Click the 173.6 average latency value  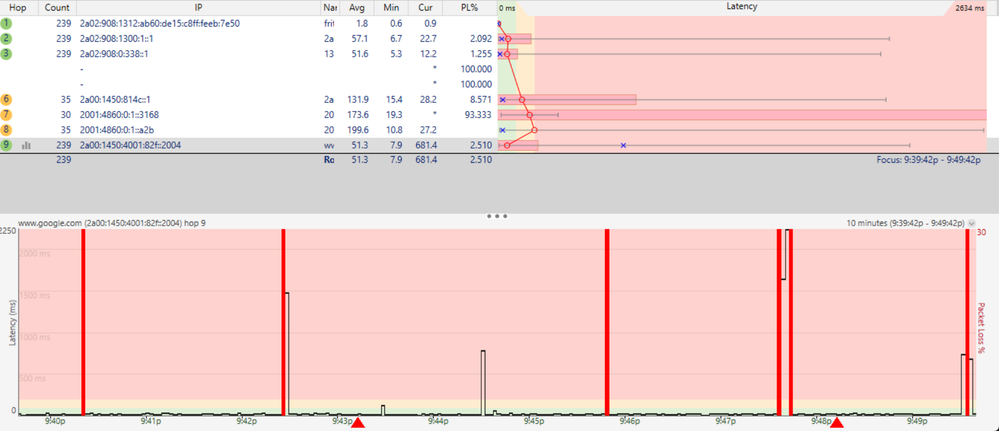pos(358,115)
